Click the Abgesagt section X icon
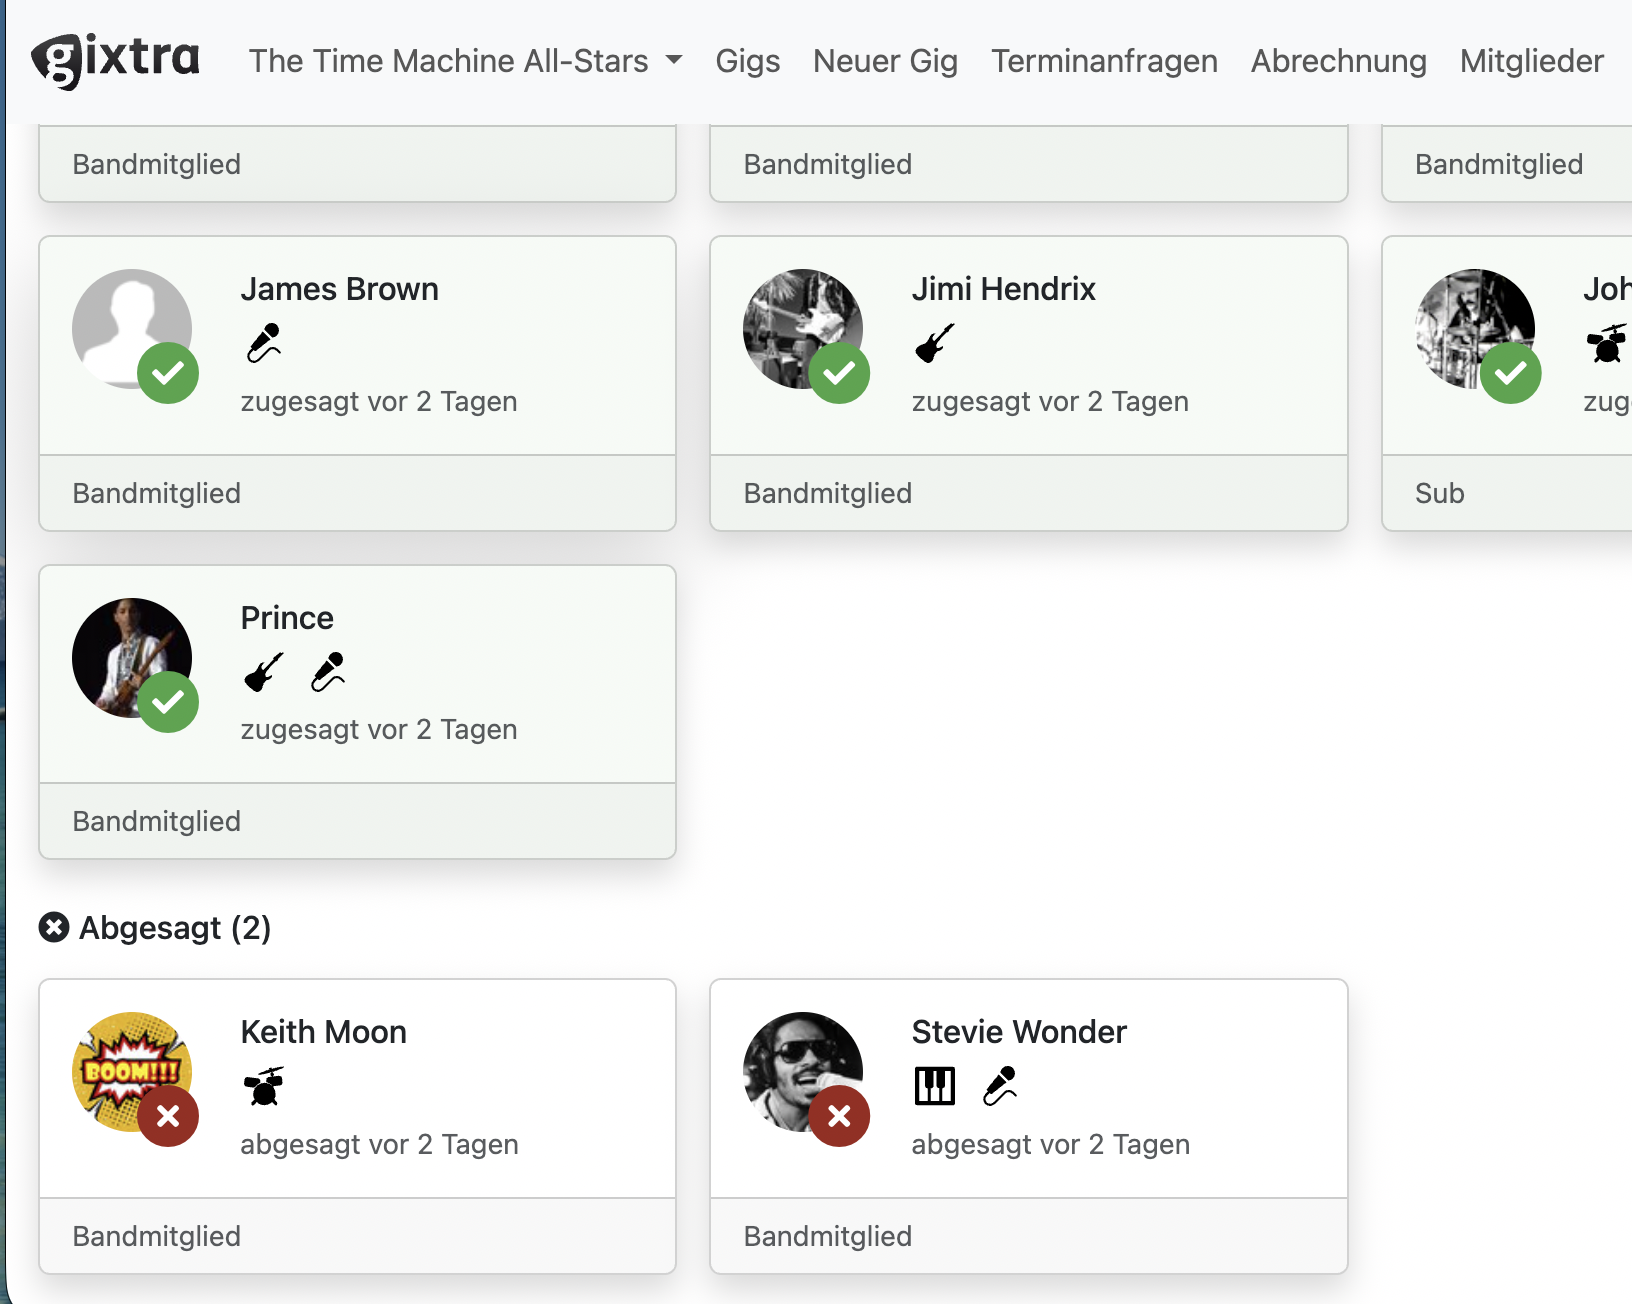The height and width of the screenshot is (1304, 1632). (54, 928)
